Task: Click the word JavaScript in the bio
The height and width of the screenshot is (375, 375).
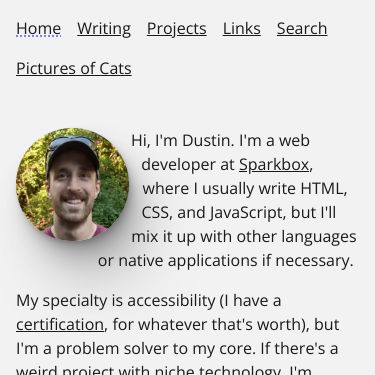Action: (246, 213)
